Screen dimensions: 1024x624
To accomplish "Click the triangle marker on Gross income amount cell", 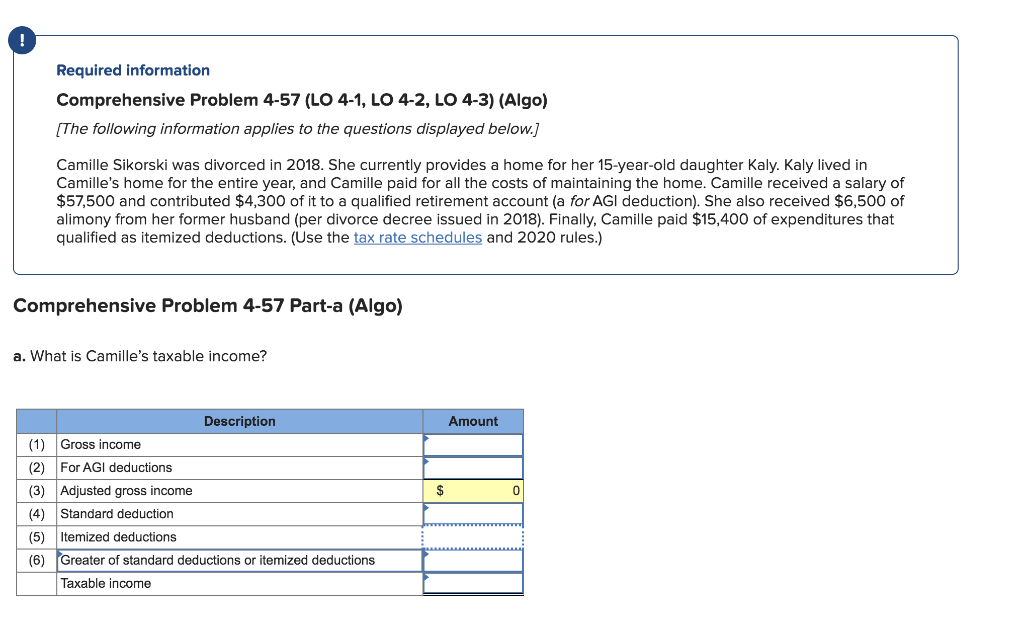I will 428,436.
